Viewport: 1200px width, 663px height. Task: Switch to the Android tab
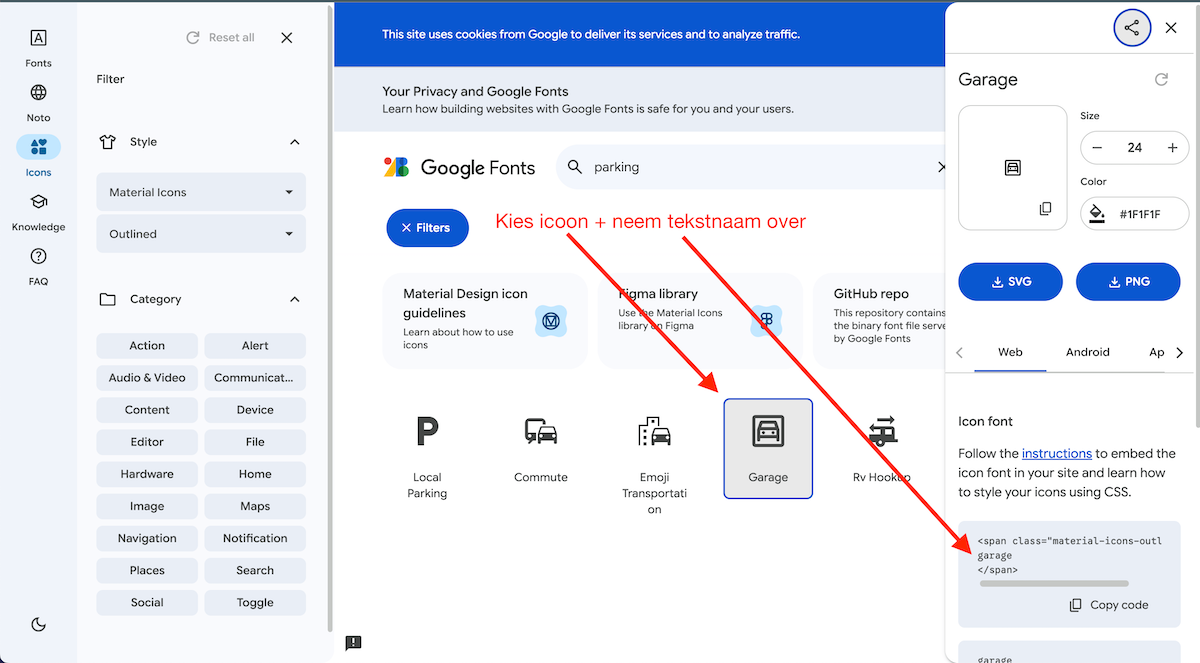point(1087,352)
